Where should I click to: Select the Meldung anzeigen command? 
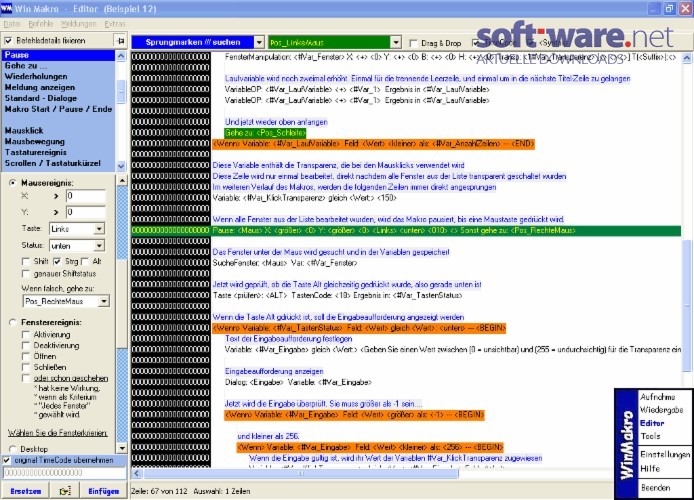coord(58,87)
